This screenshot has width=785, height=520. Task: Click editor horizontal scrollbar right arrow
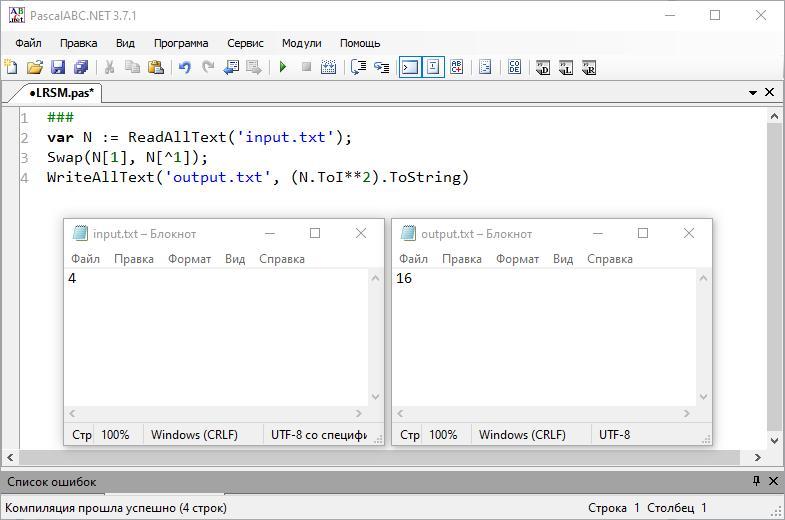point(757,457)
